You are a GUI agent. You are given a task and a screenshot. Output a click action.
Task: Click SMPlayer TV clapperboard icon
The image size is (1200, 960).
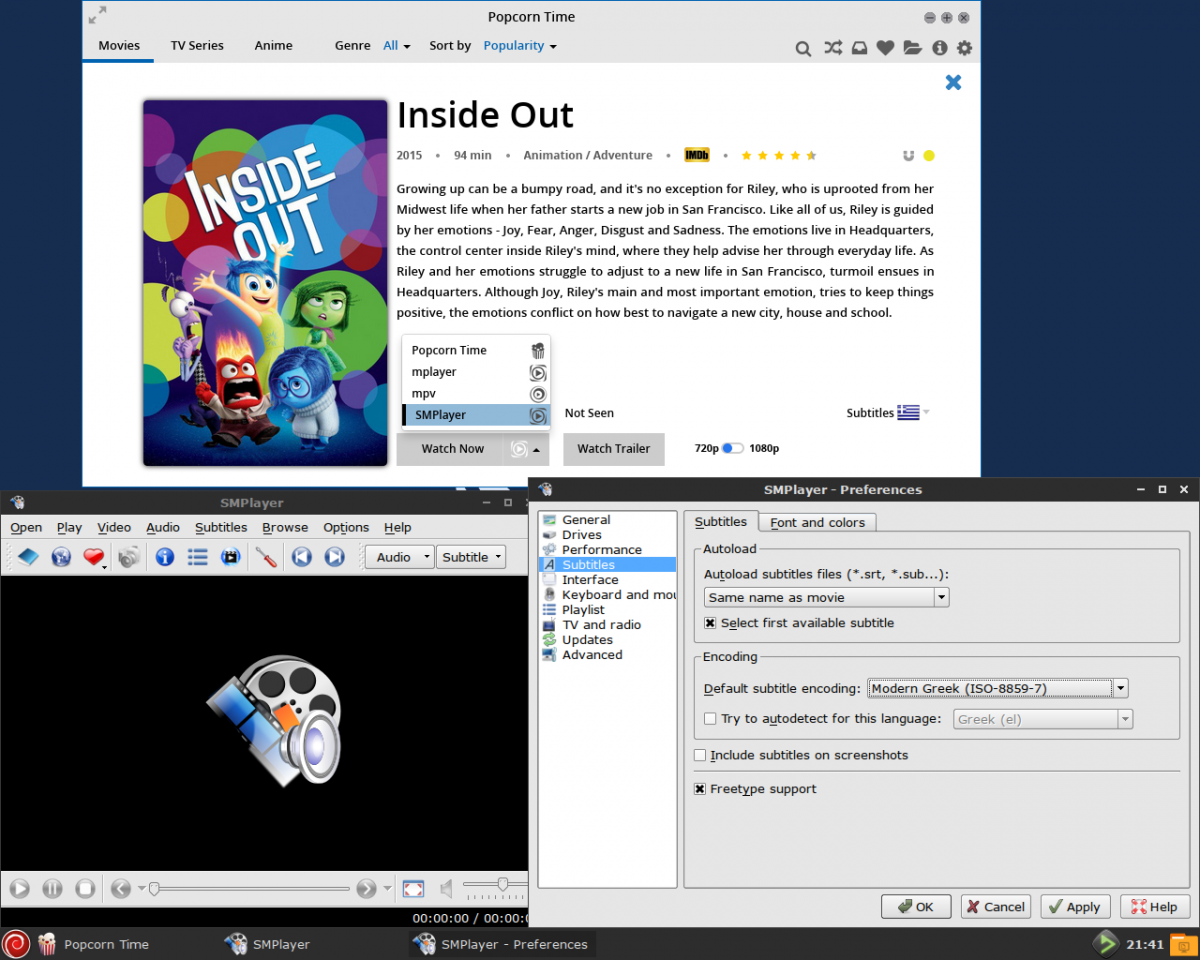[x=231, y=557]
